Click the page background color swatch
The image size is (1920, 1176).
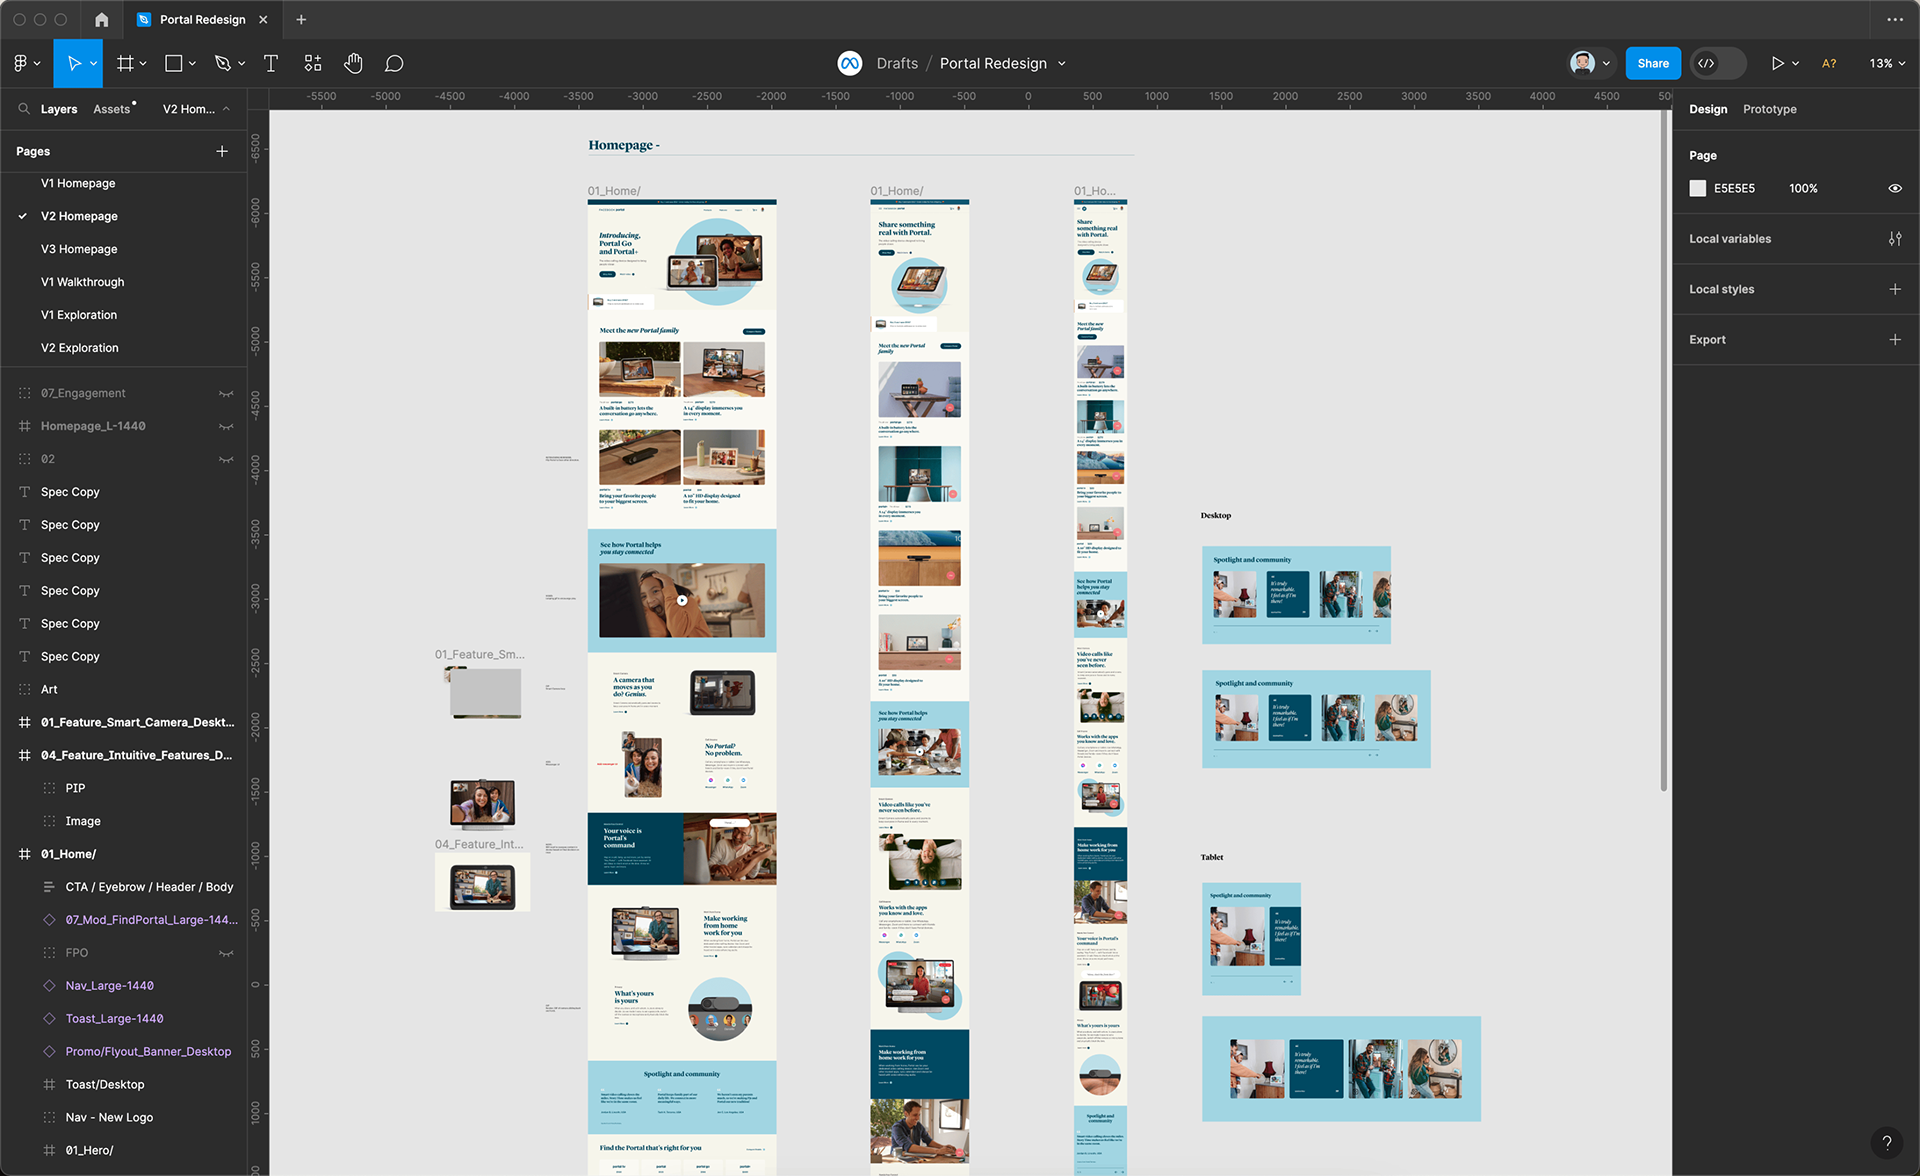pos(1698,188)
